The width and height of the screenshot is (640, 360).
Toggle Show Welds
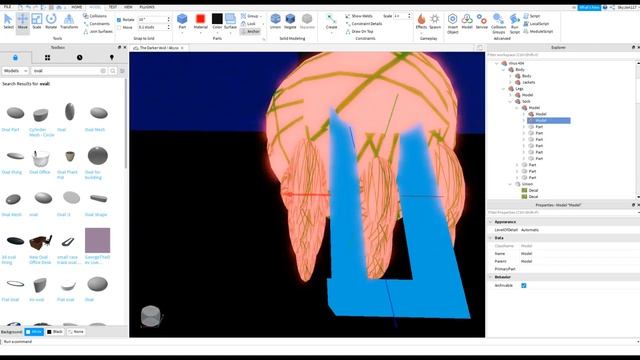point(359,16)
